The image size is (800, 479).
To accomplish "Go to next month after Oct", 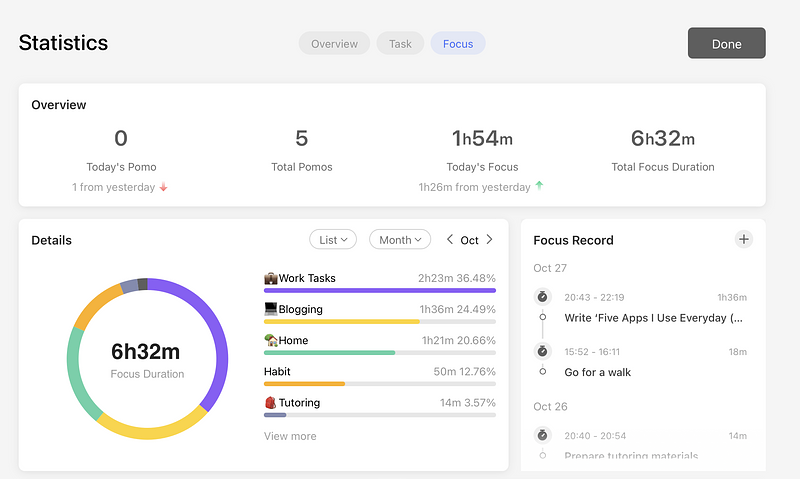I will [x=489, y=239].
